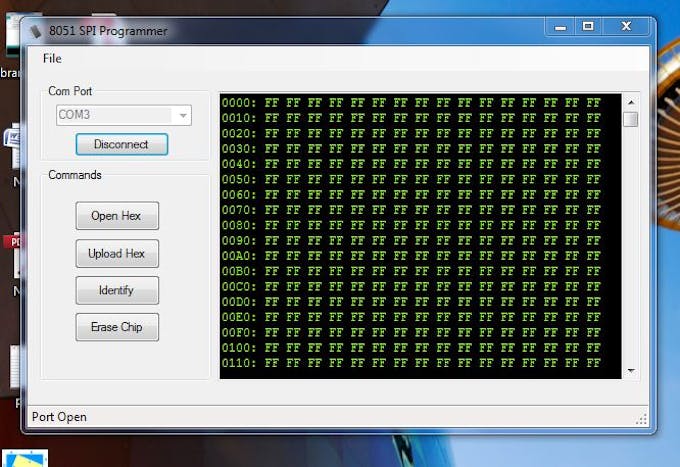Click the Com Port group label
The height and width of the screenshot is (467, 680).
click(70, 91)
